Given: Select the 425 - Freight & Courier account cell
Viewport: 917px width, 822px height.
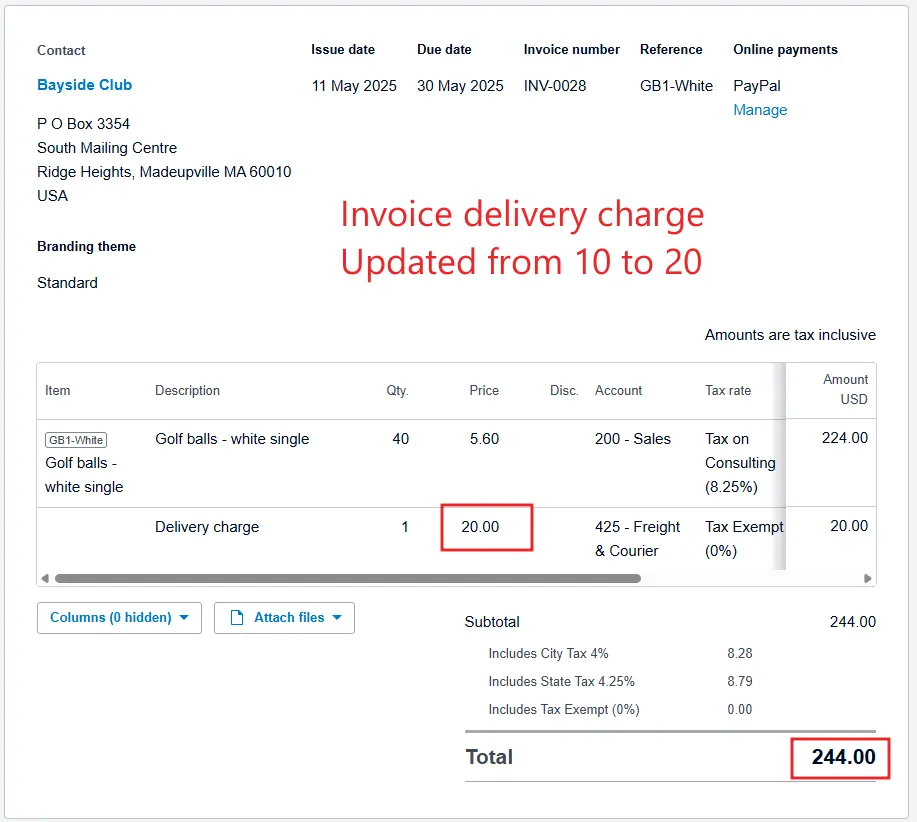Looking at the screenshot, I should tap(637, 538).
